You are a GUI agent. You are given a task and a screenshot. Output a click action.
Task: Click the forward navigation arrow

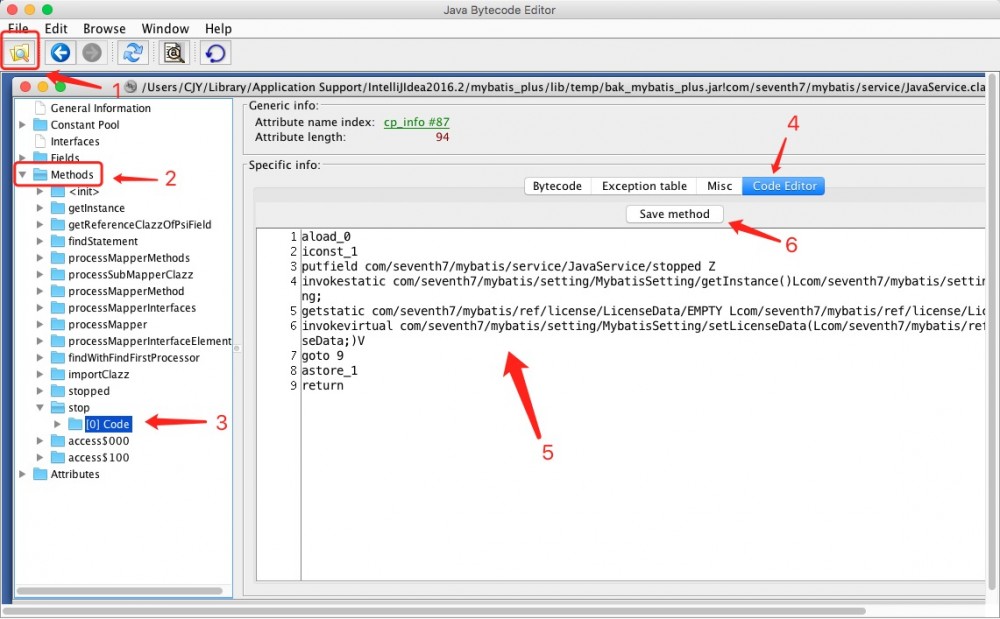click(x=91, y=53)
